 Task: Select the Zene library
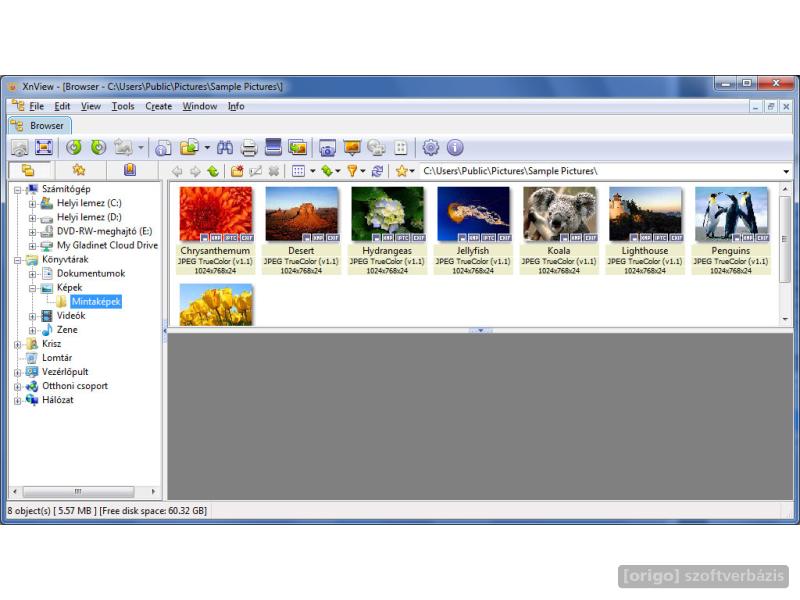(x=67, y=330)
